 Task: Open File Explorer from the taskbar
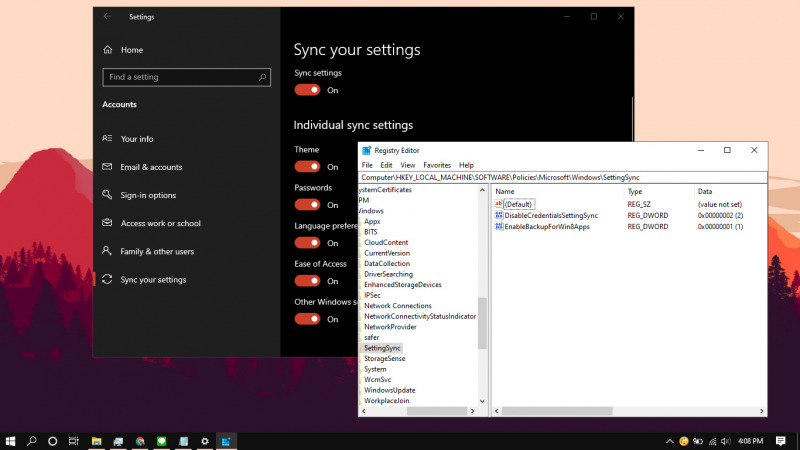click(96, 441)
